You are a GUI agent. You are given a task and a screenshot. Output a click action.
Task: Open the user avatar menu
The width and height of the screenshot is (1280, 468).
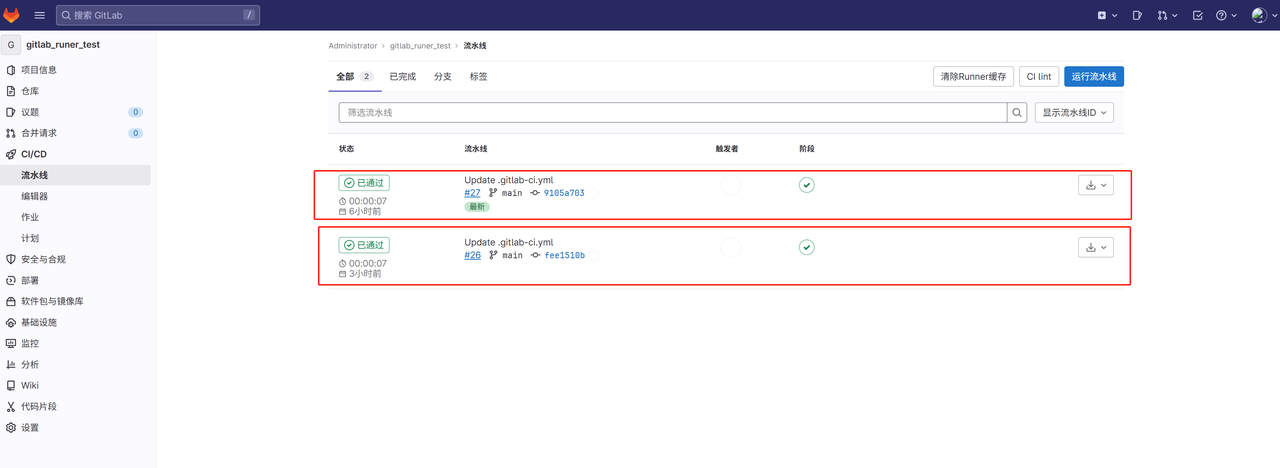[1263, 15]
